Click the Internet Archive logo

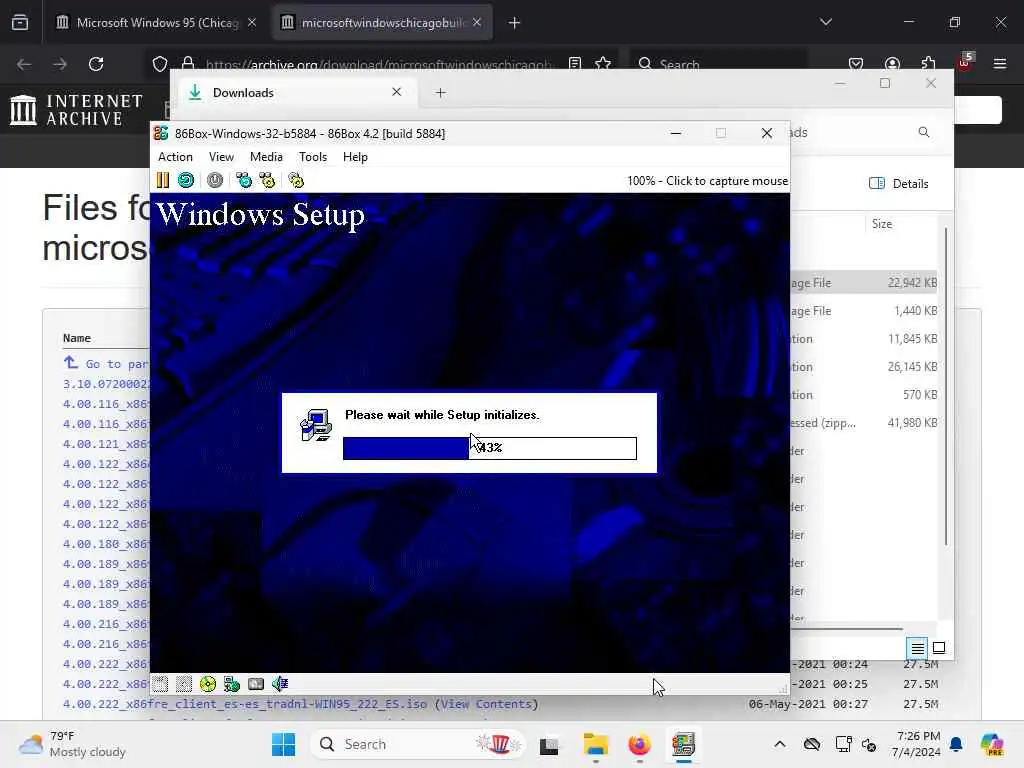76,110
